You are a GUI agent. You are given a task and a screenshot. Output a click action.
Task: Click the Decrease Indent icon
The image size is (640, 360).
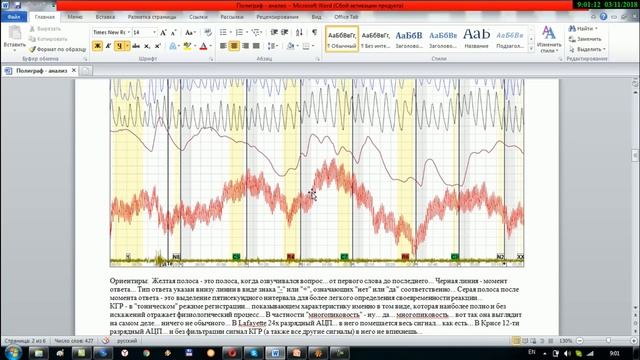[274, 32]
